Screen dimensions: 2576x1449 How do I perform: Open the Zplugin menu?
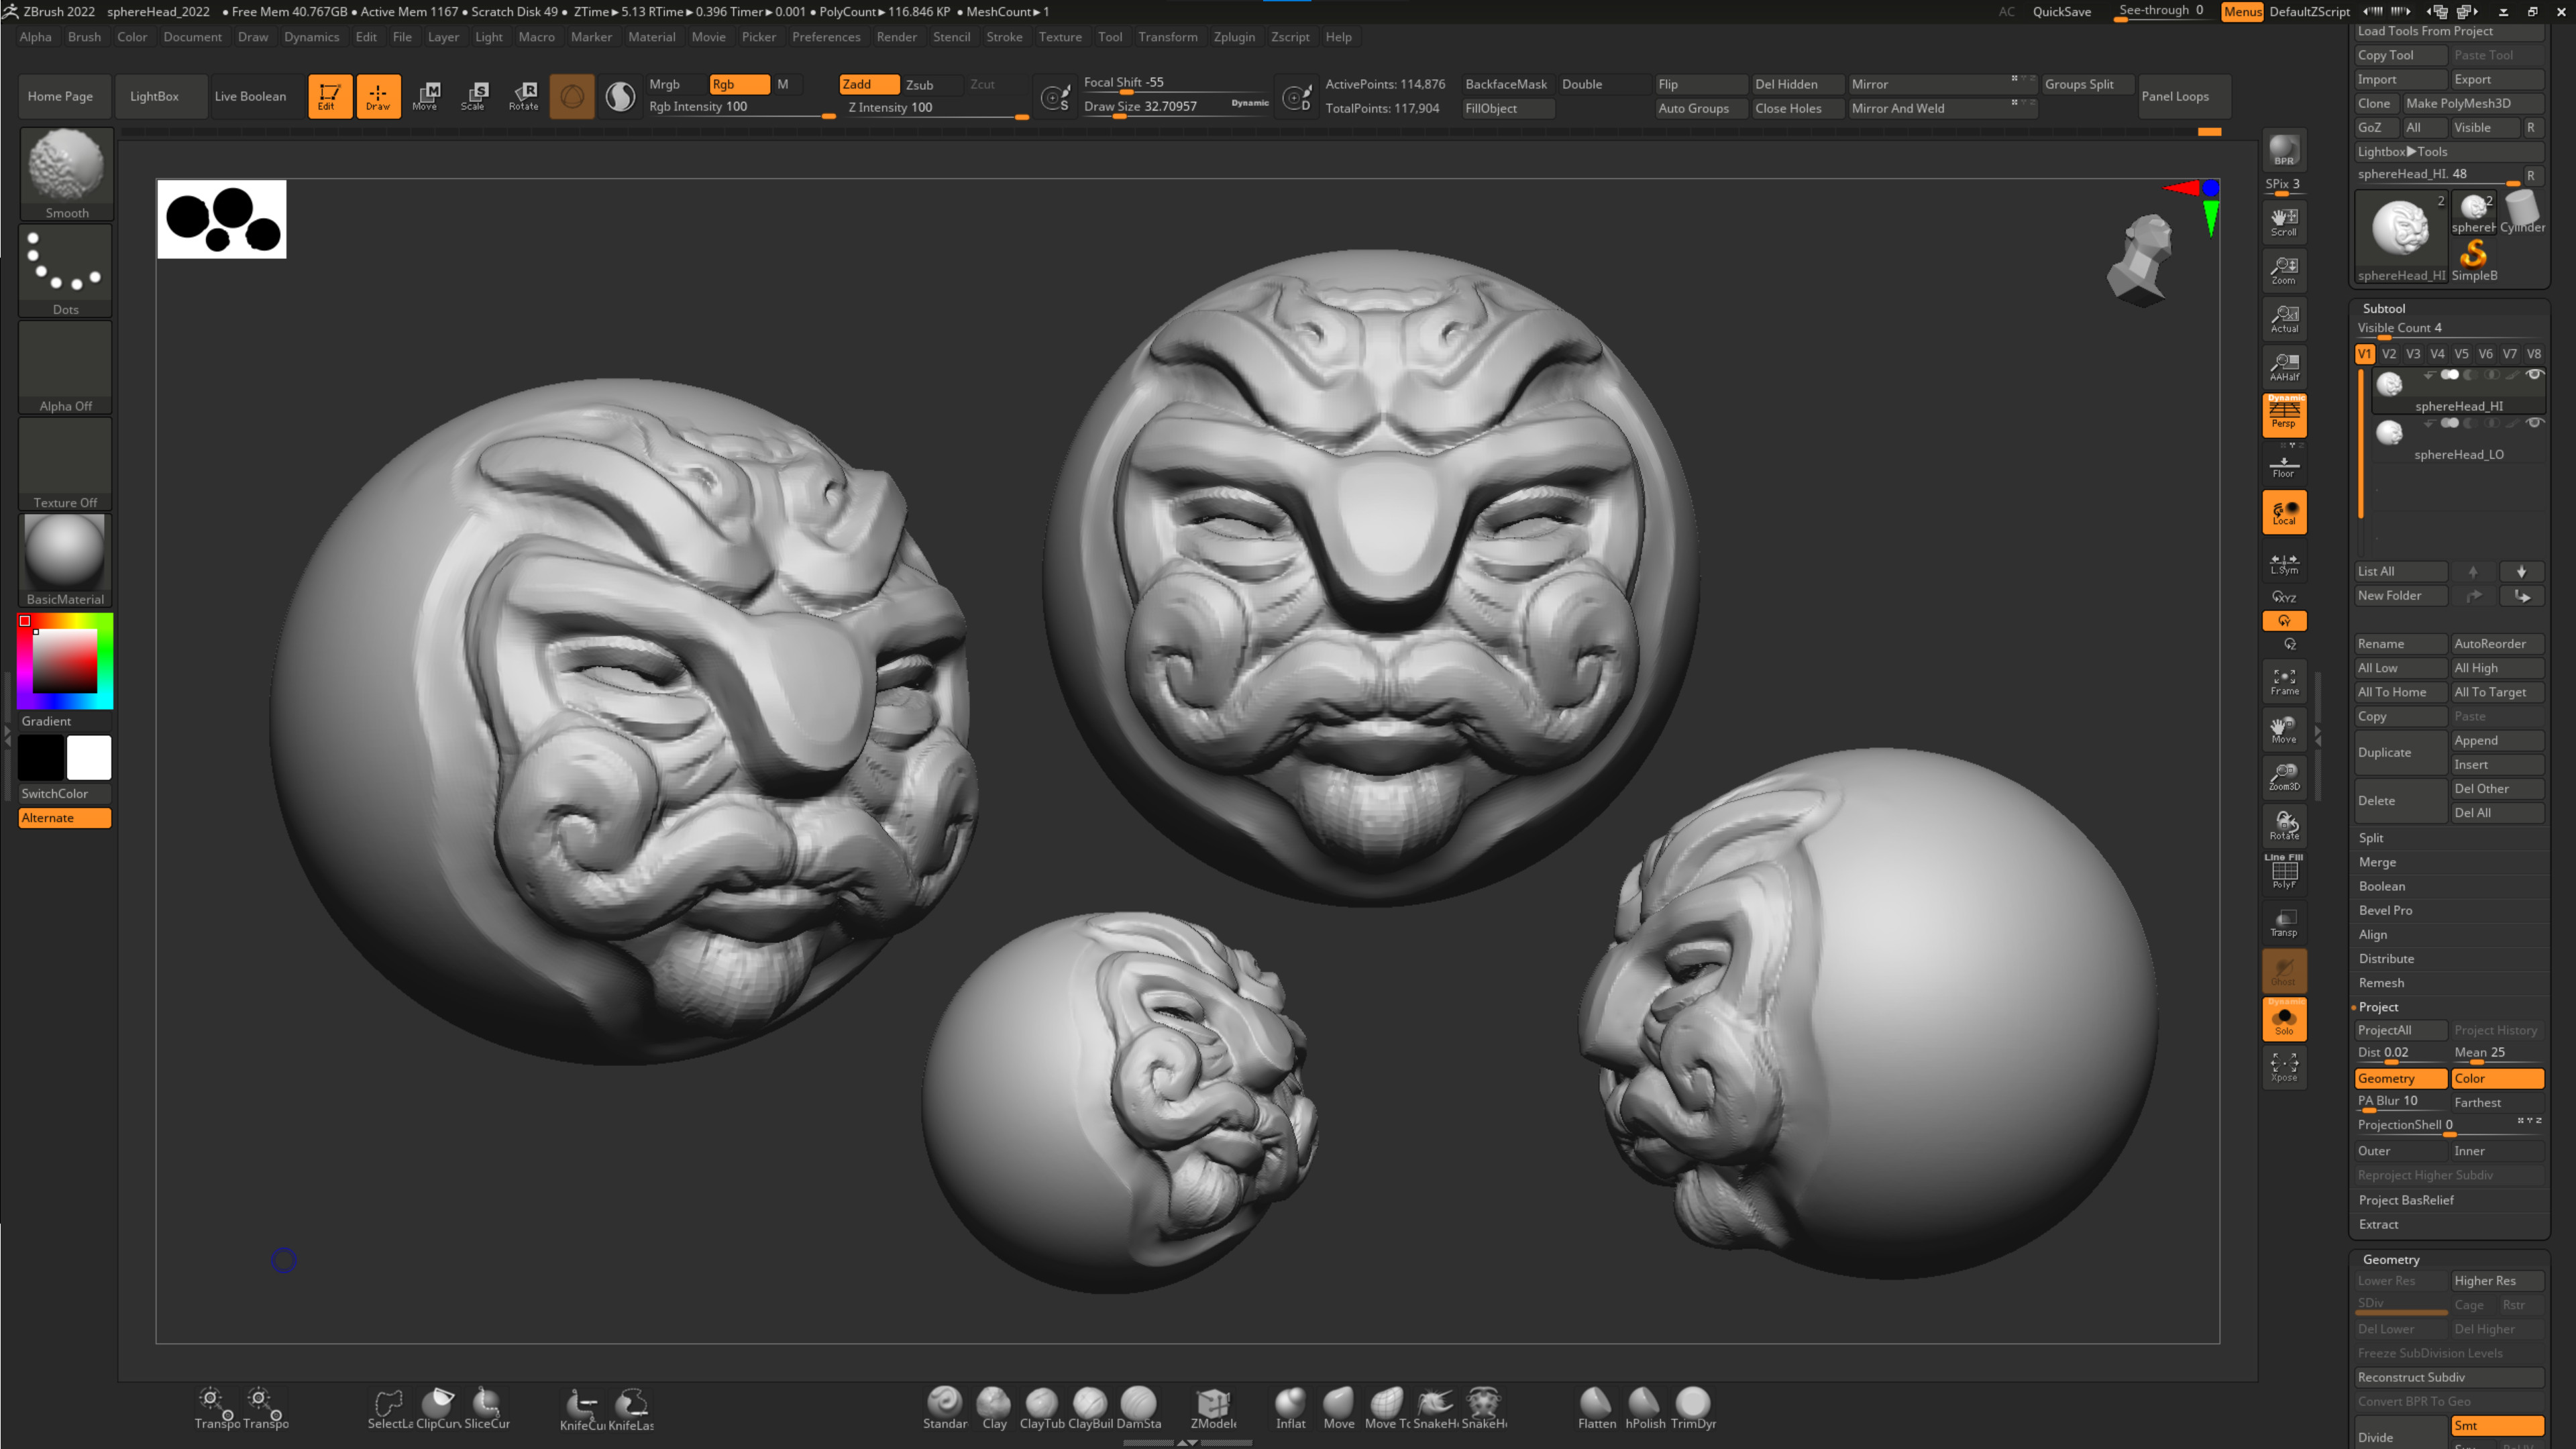point(1233,37)
